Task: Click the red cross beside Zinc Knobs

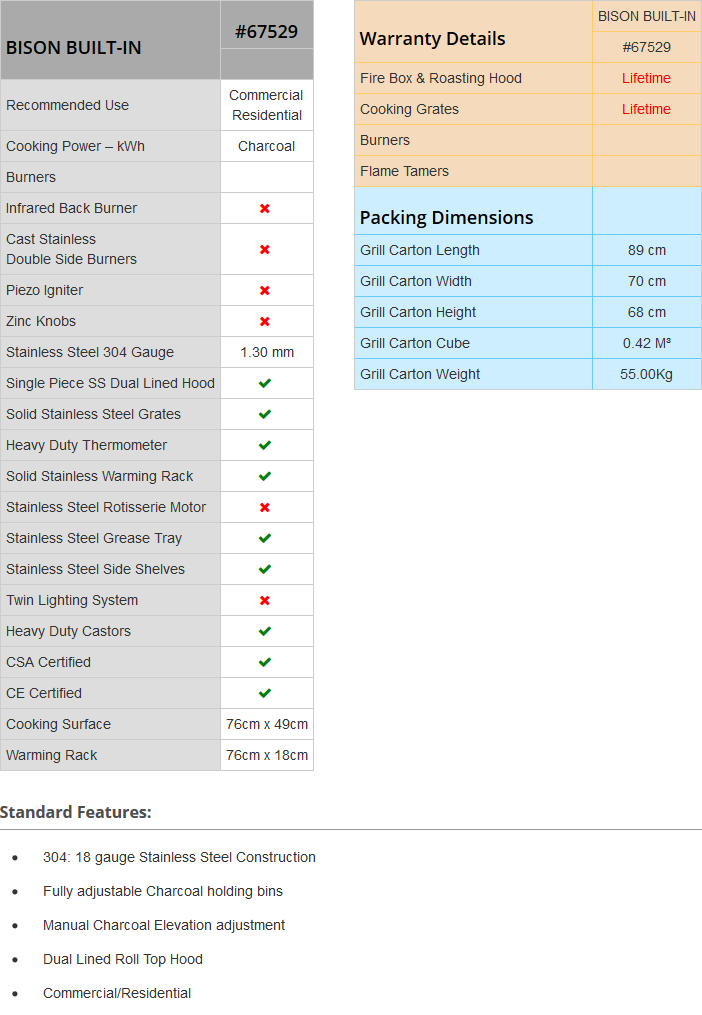Action: point(264,322)
